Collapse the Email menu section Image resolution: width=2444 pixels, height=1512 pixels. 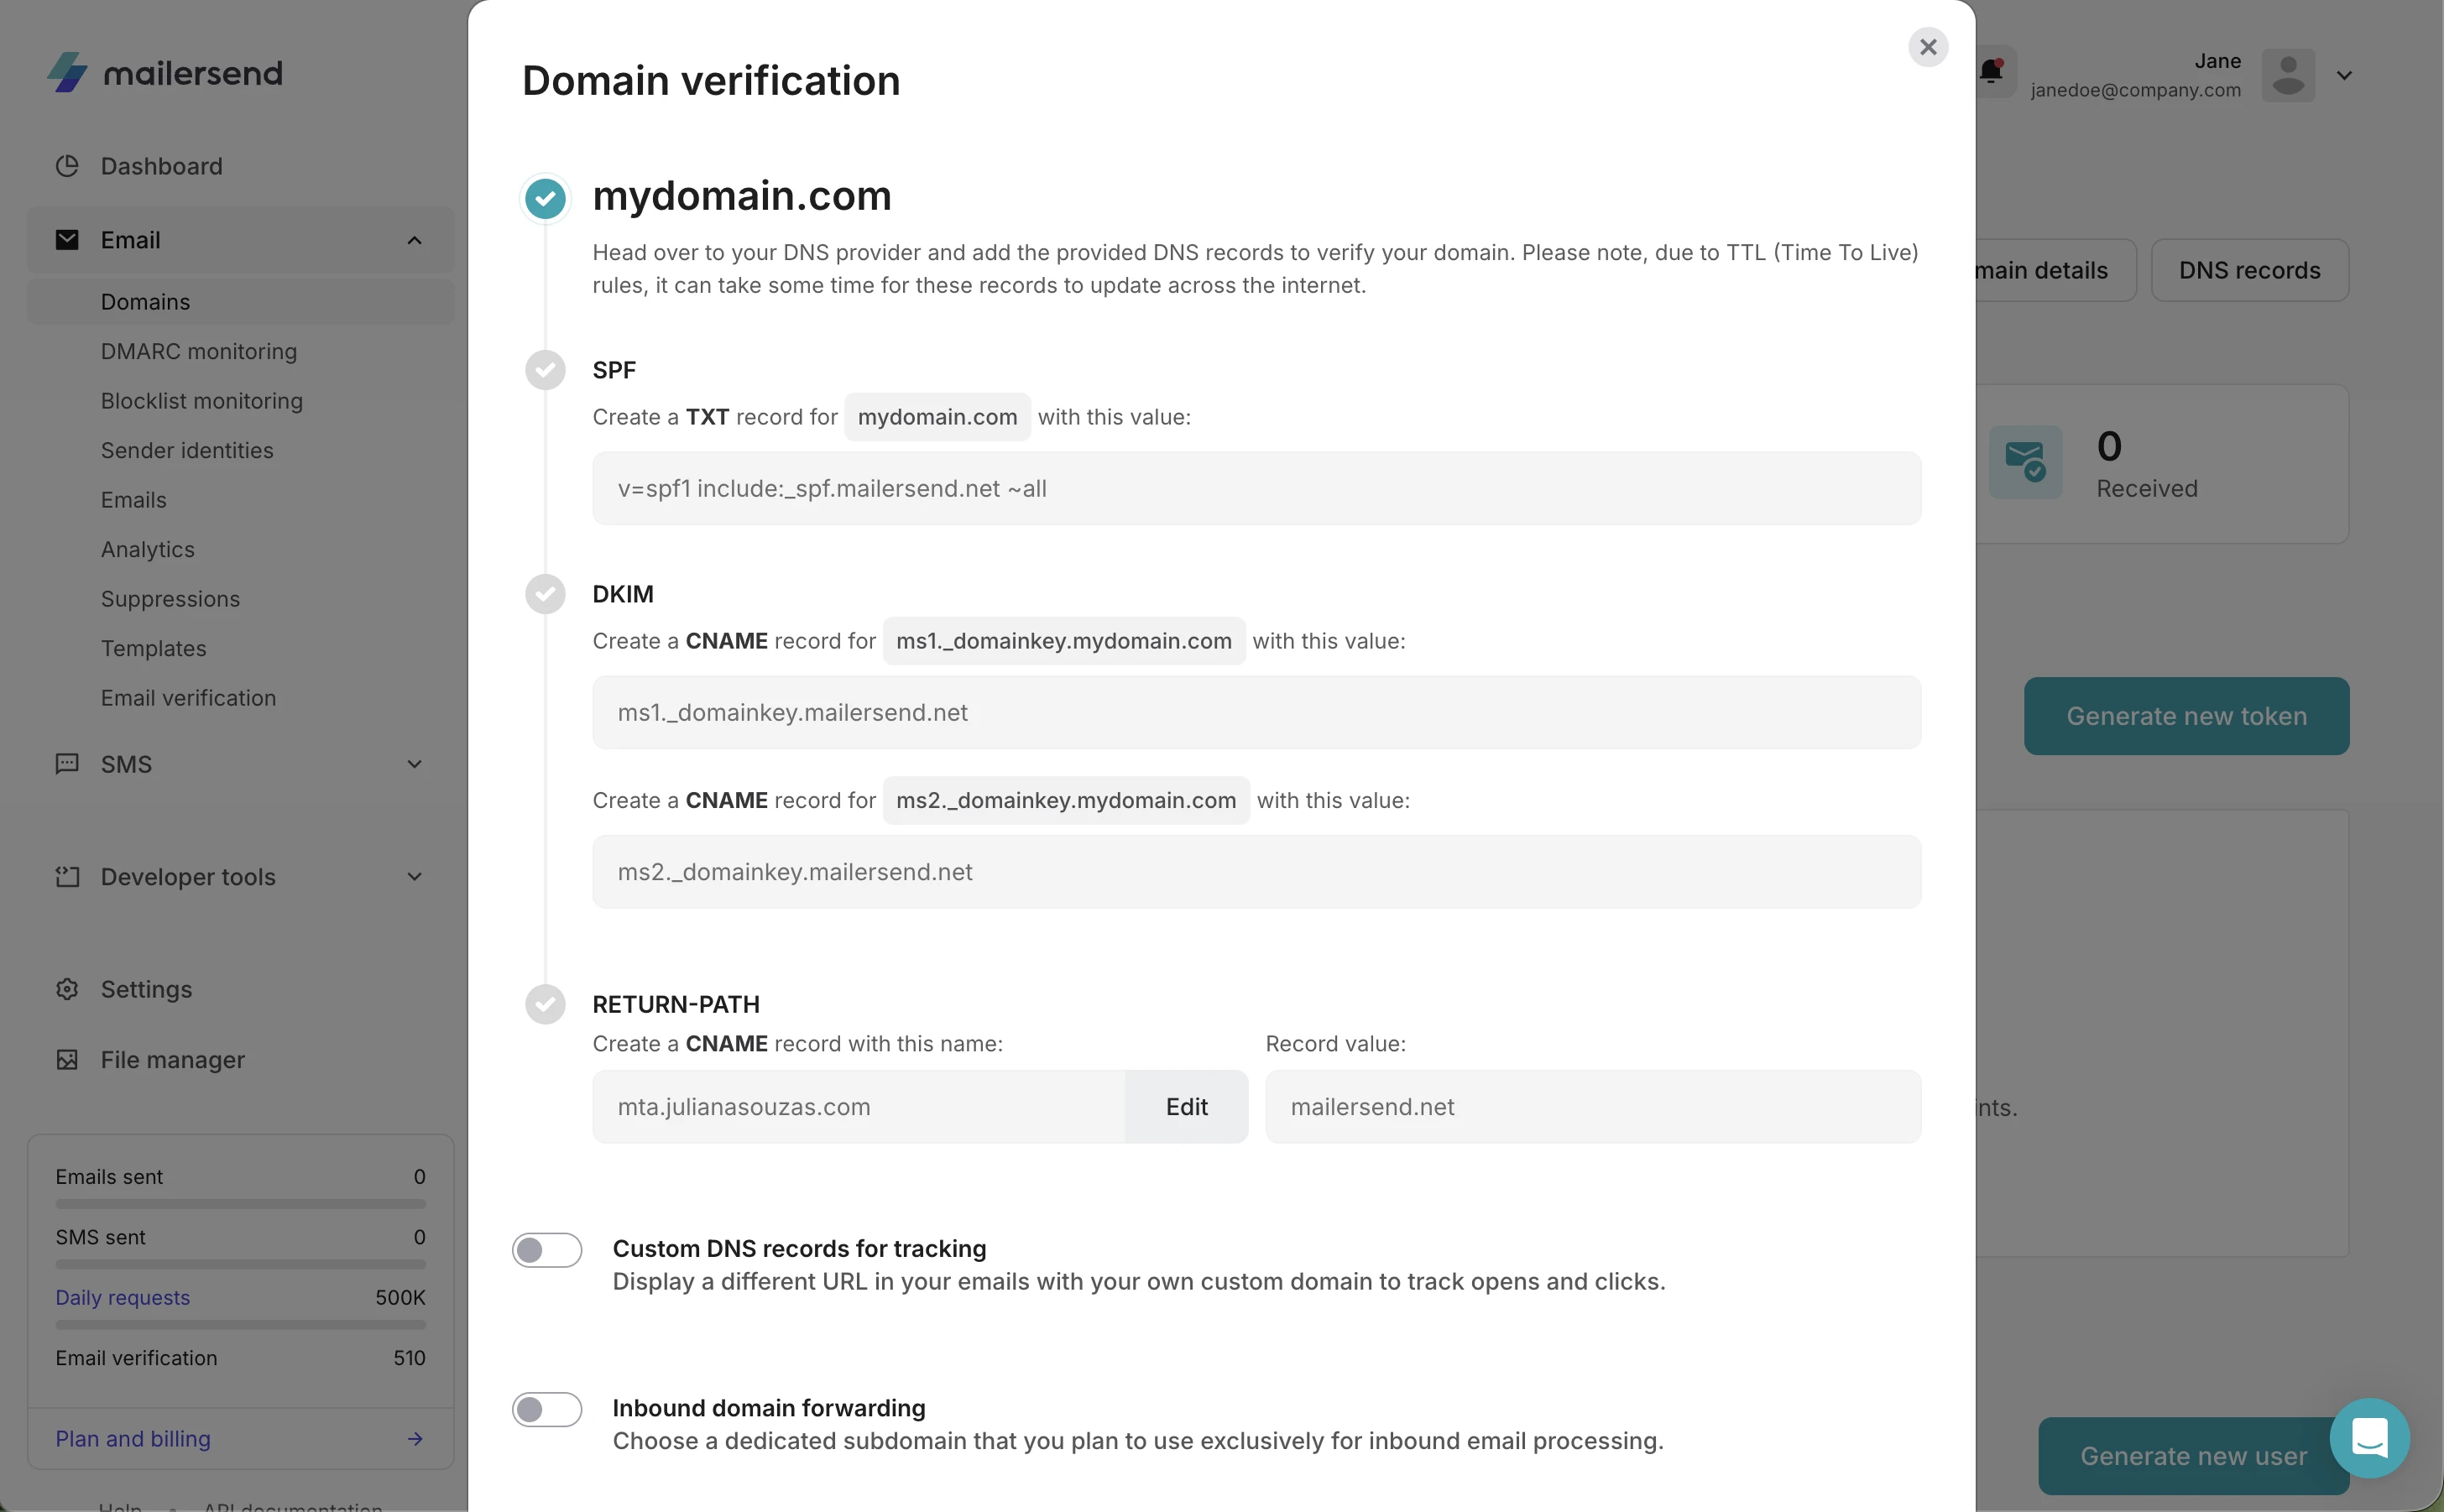pos(414,240)
